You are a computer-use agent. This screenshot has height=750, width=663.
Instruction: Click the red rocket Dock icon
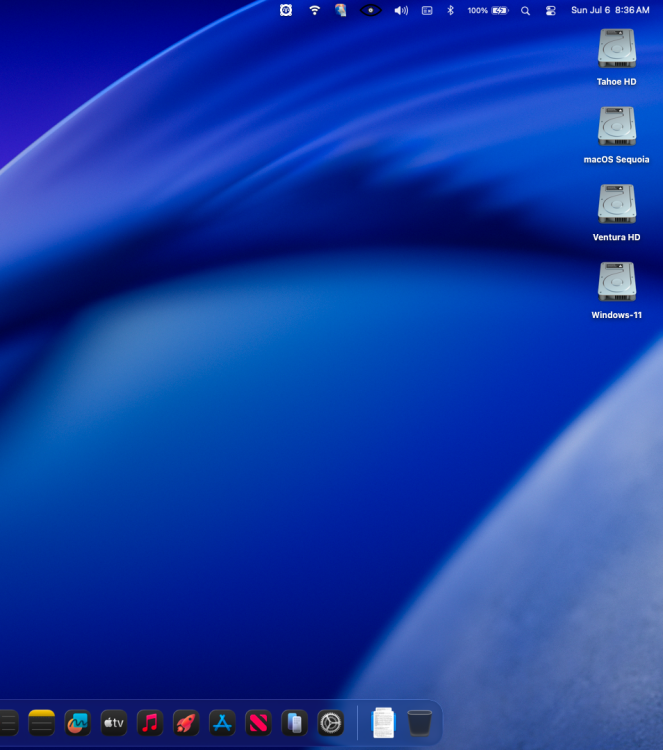pos(186,723)
